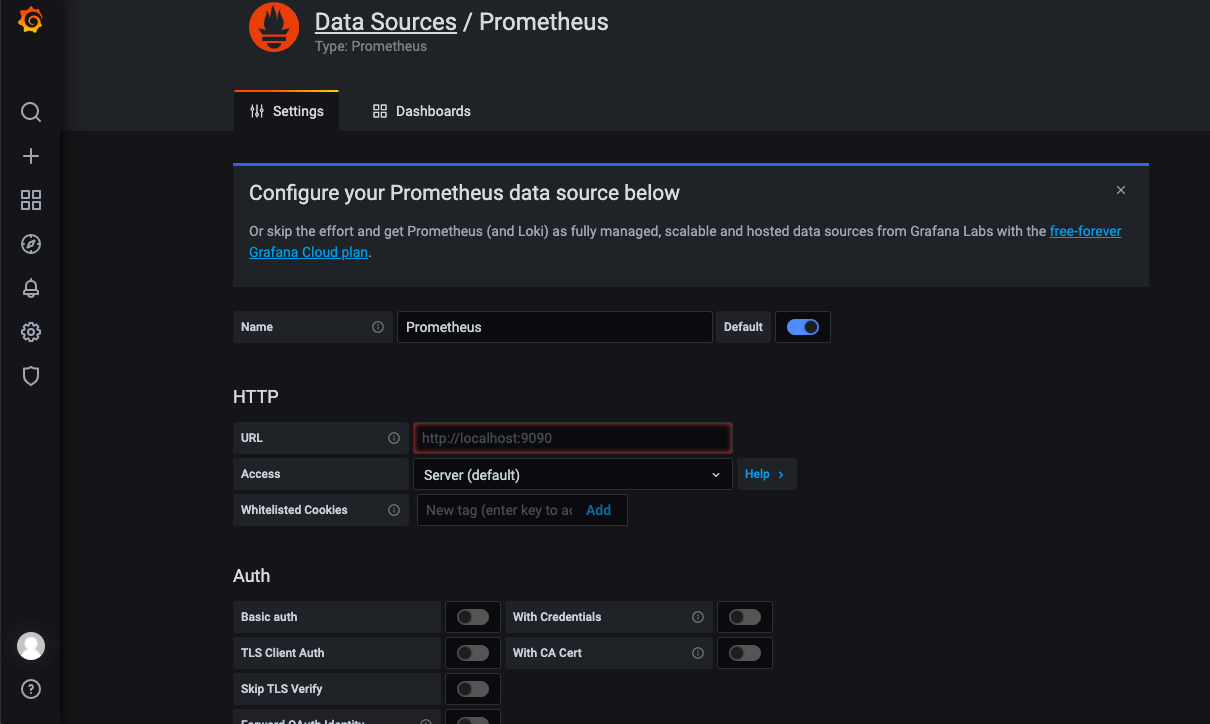Expand the Access Help section
This screenshot has height=724, width=1210.
(x=766, y=474)
